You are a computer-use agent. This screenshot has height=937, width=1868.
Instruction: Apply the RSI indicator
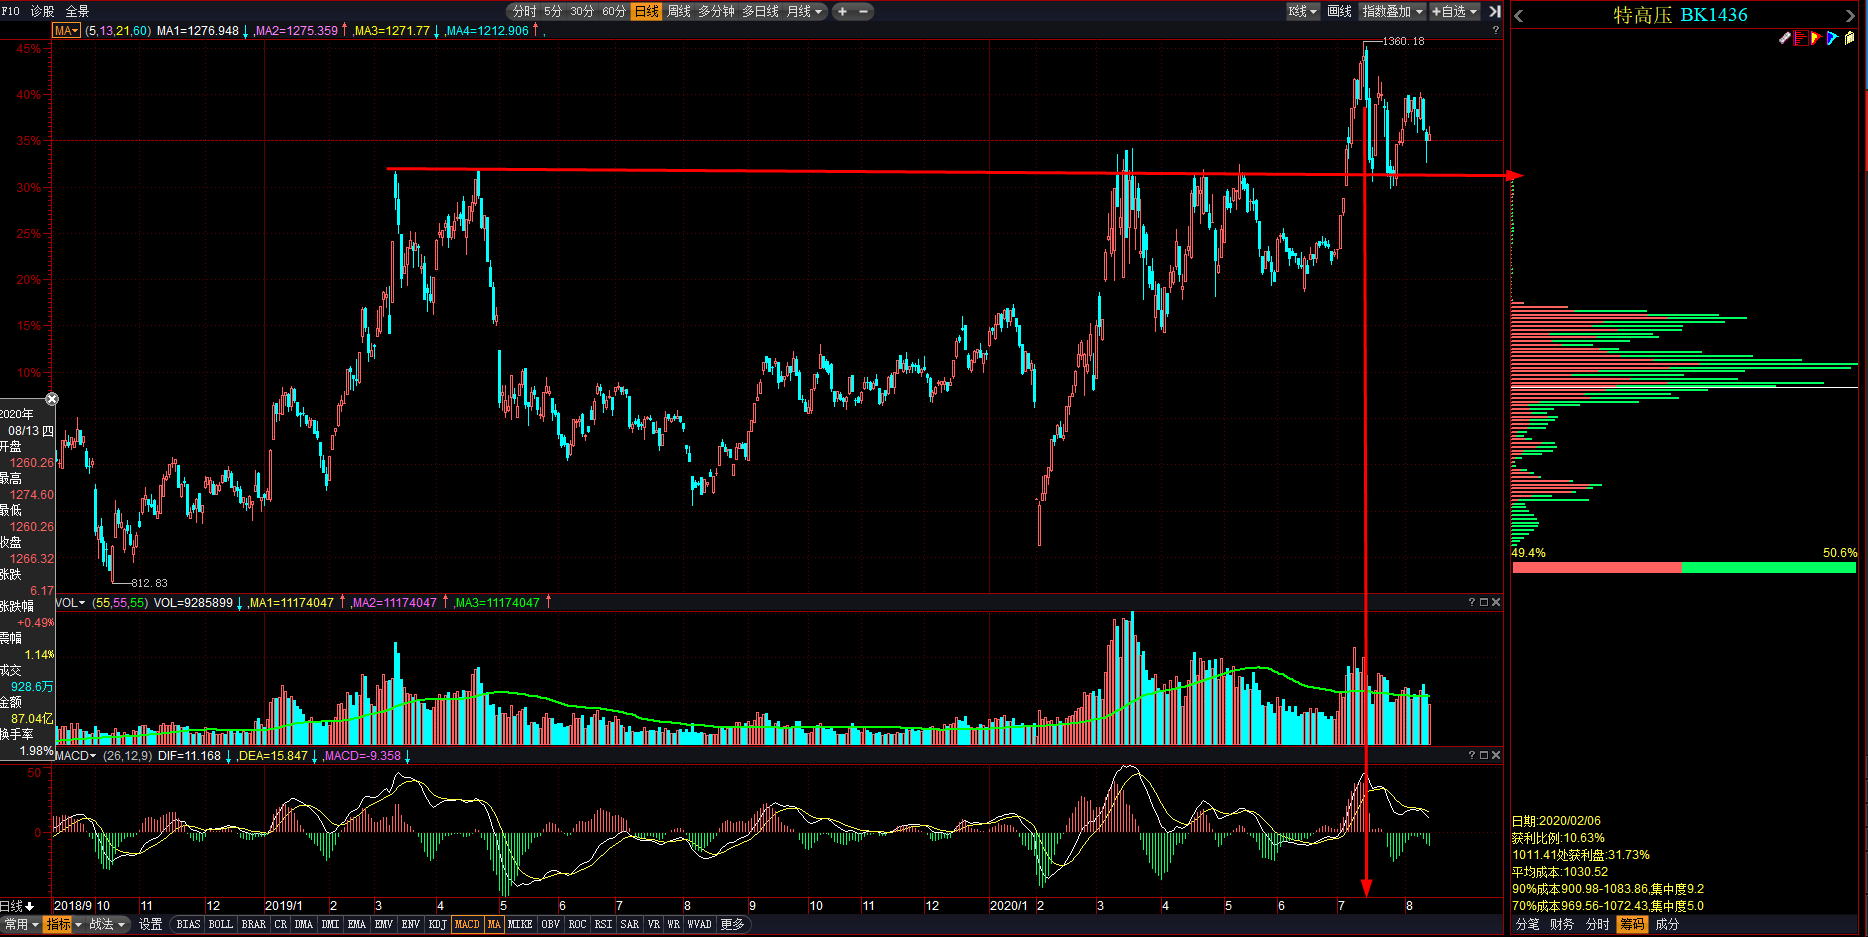[x=603, y=924]
